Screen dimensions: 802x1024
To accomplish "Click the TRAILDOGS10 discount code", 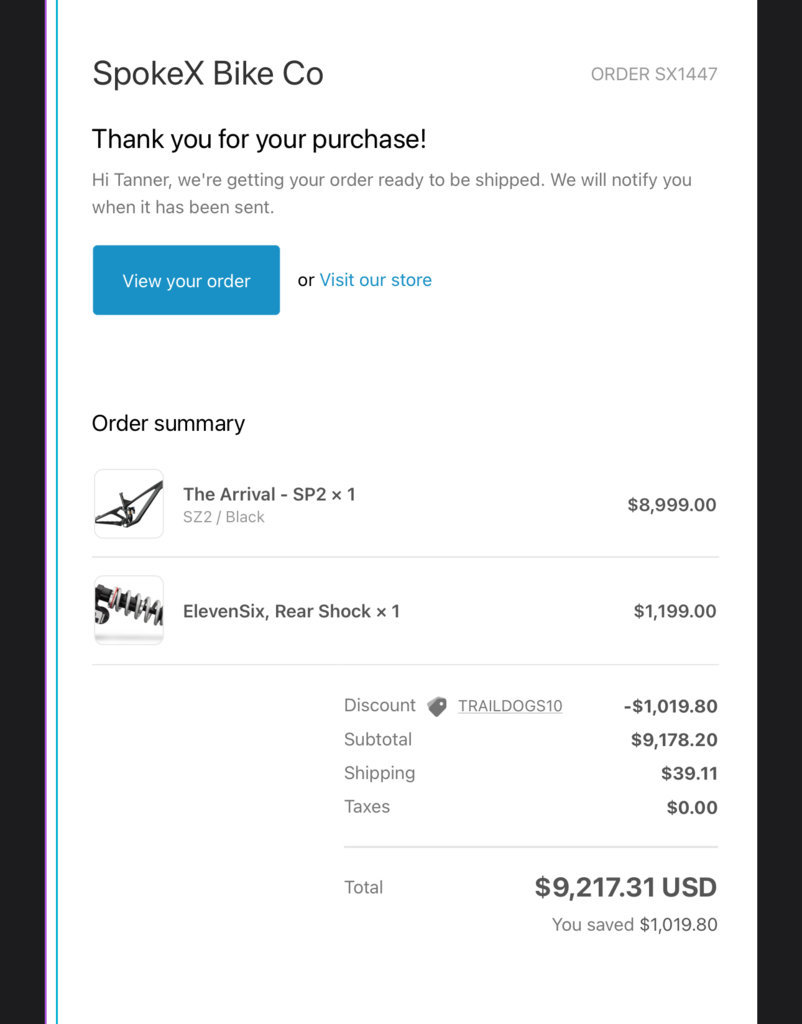I will click(510, 706).
